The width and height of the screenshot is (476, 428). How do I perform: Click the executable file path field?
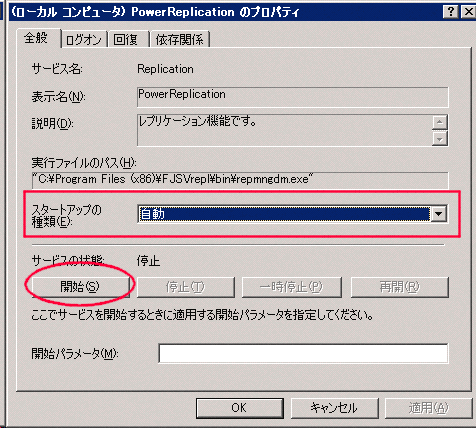coord(240,180)
